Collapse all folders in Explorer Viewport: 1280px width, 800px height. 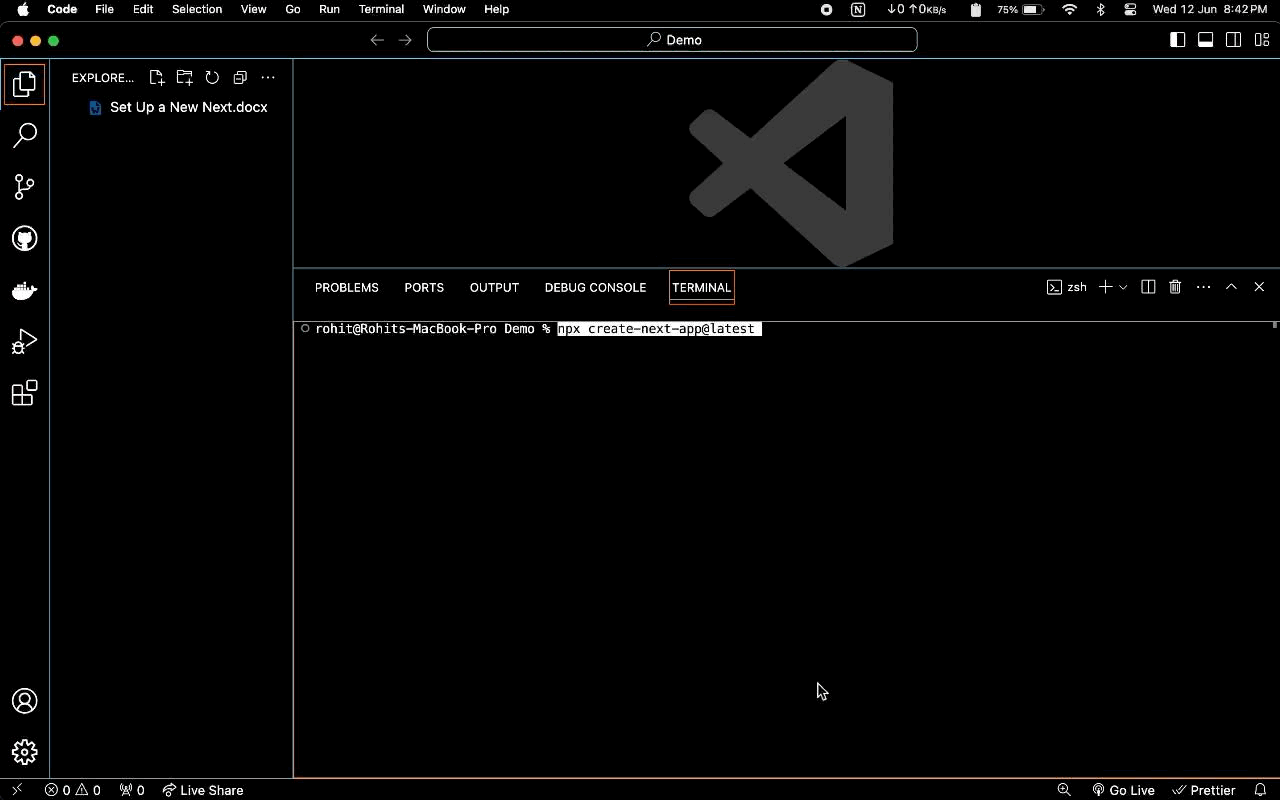240,77
